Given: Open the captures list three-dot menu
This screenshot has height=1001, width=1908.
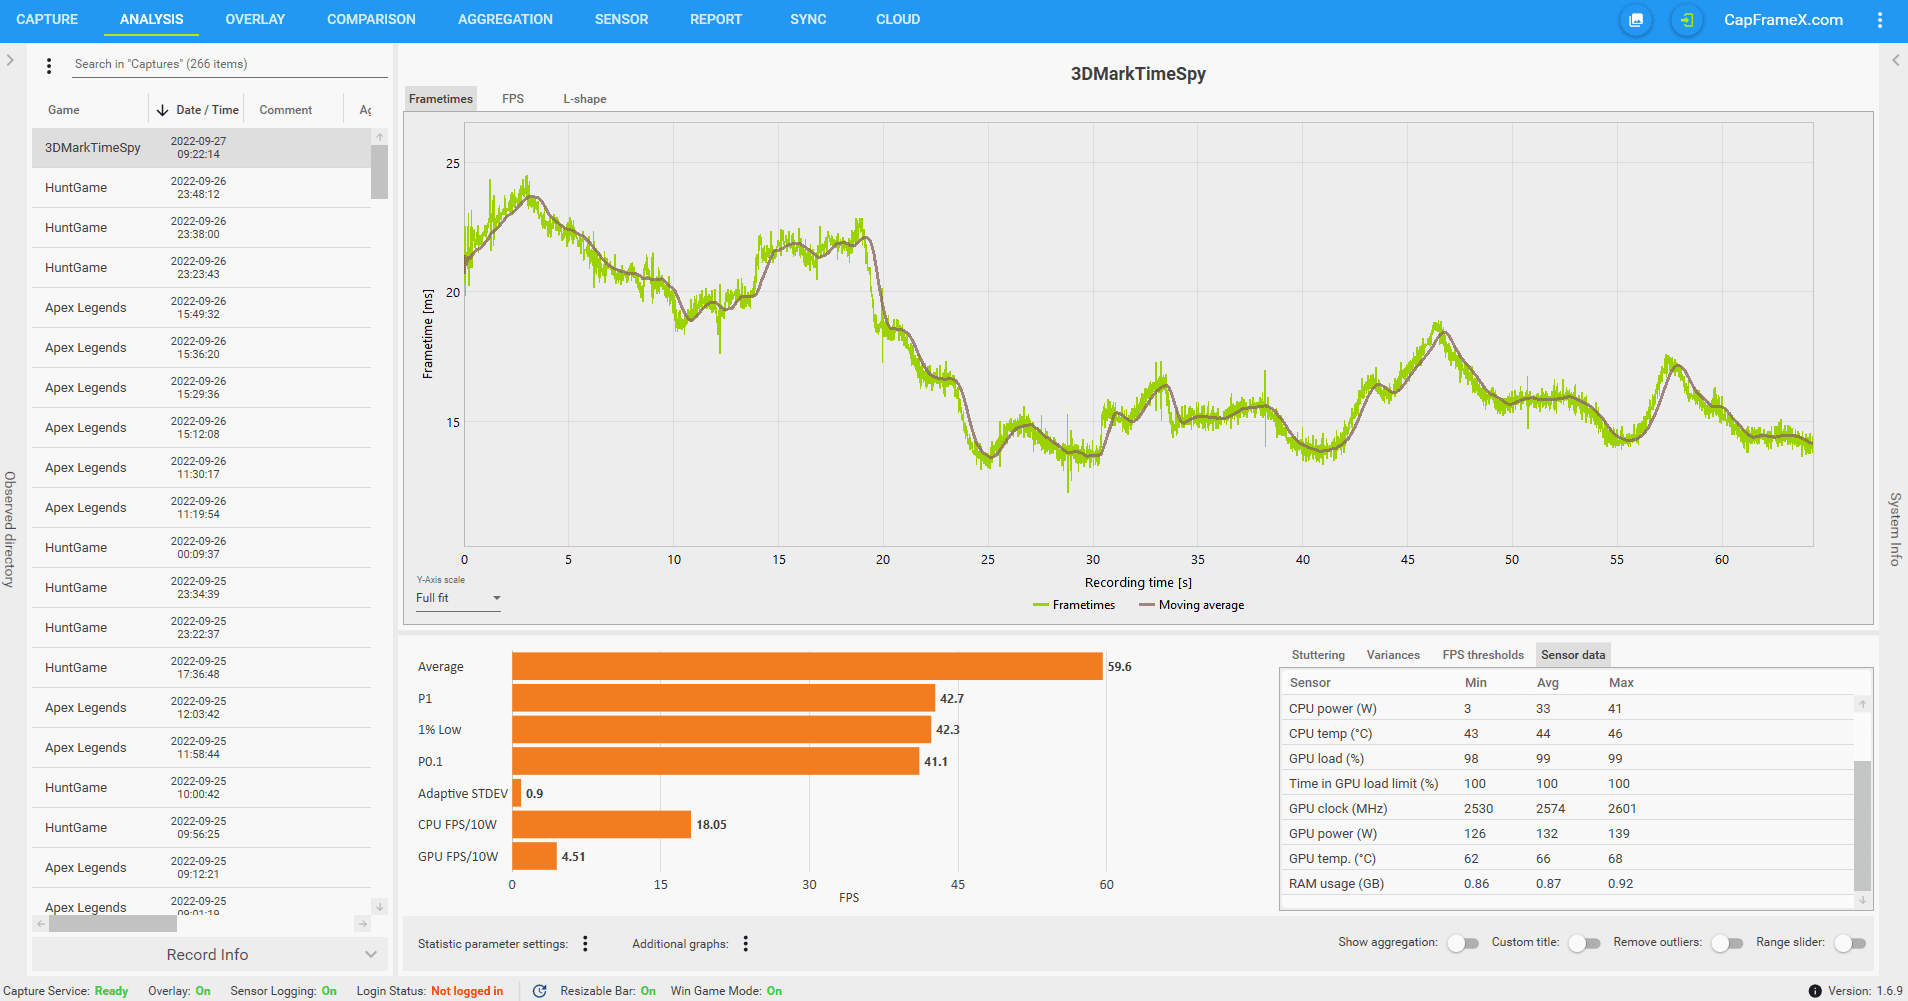Looking at the screenshot, I should click(49, 66).
